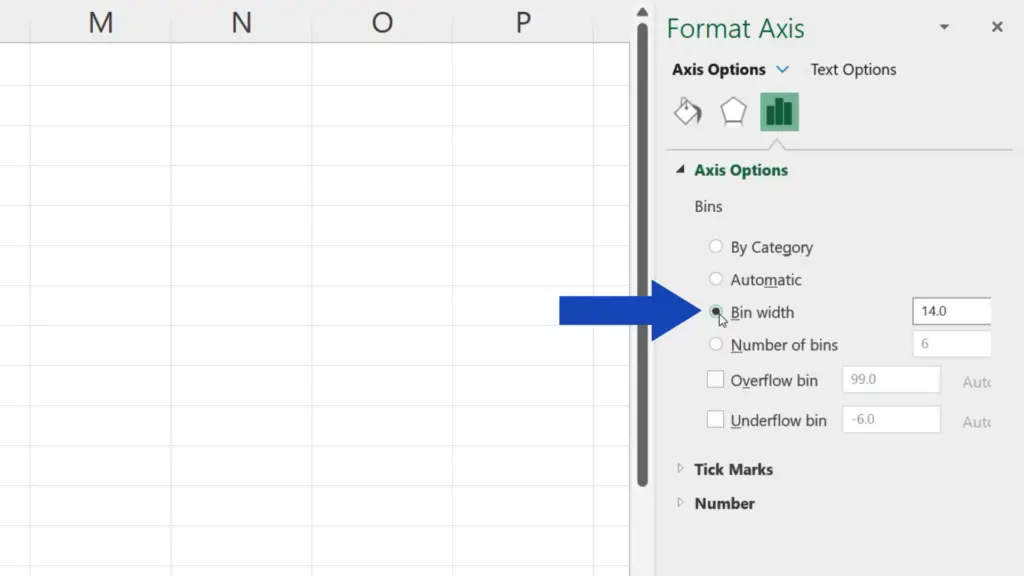Select column M header
The height and width of the screenshot is (576, 1024).
(101, 22)
